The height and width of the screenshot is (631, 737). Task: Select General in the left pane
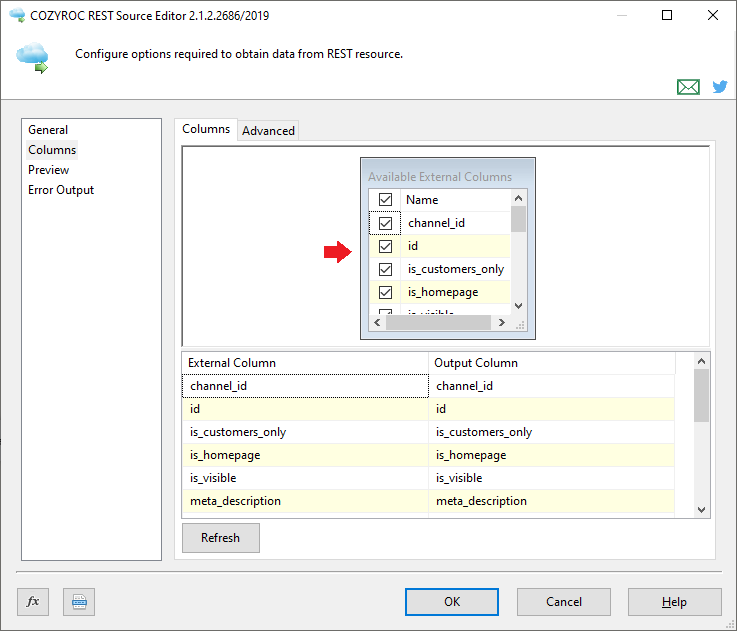tap(48, 130)
